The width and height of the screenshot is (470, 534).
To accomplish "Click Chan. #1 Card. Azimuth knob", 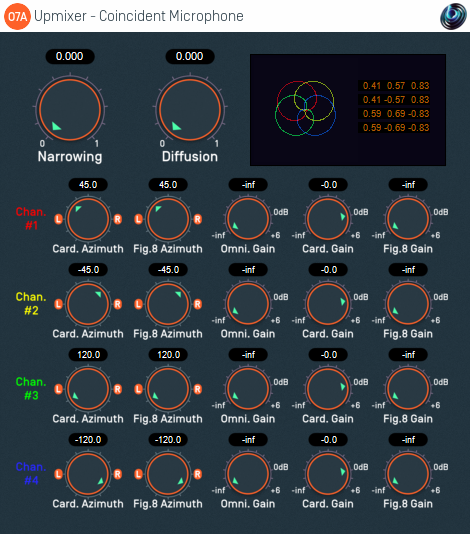I will 88,219.
